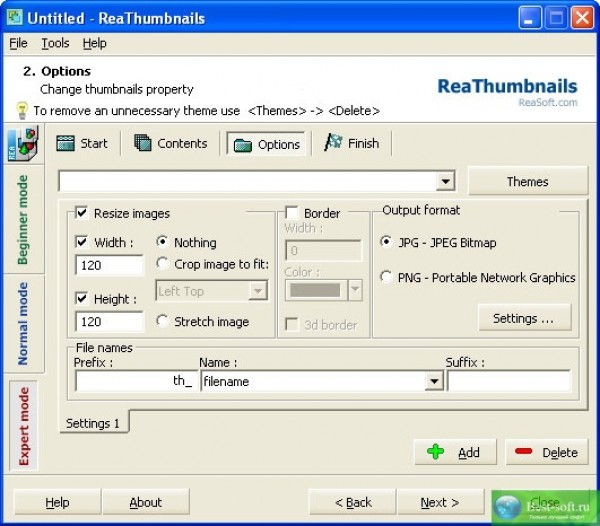The height and width of the screenshot is (526, 600).
Task: Go to the Start step
Action: coord(82,143)
